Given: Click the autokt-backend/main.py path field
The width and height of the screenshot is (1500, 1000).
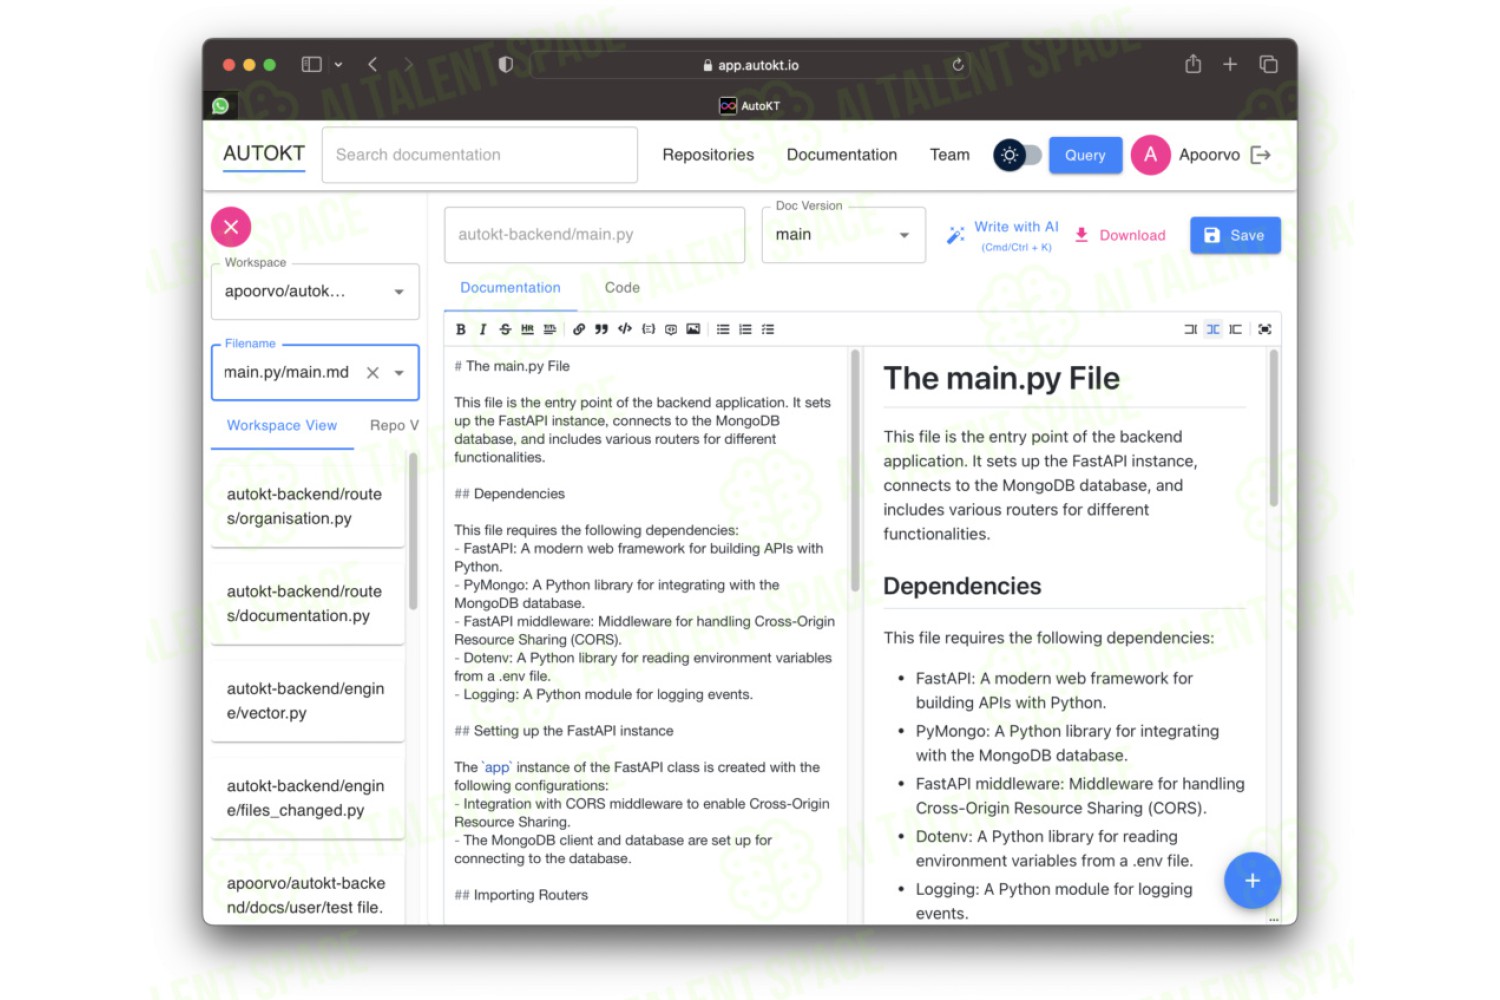Looking at the screenshot, I should pyautogui.click(x=595, y=235).
